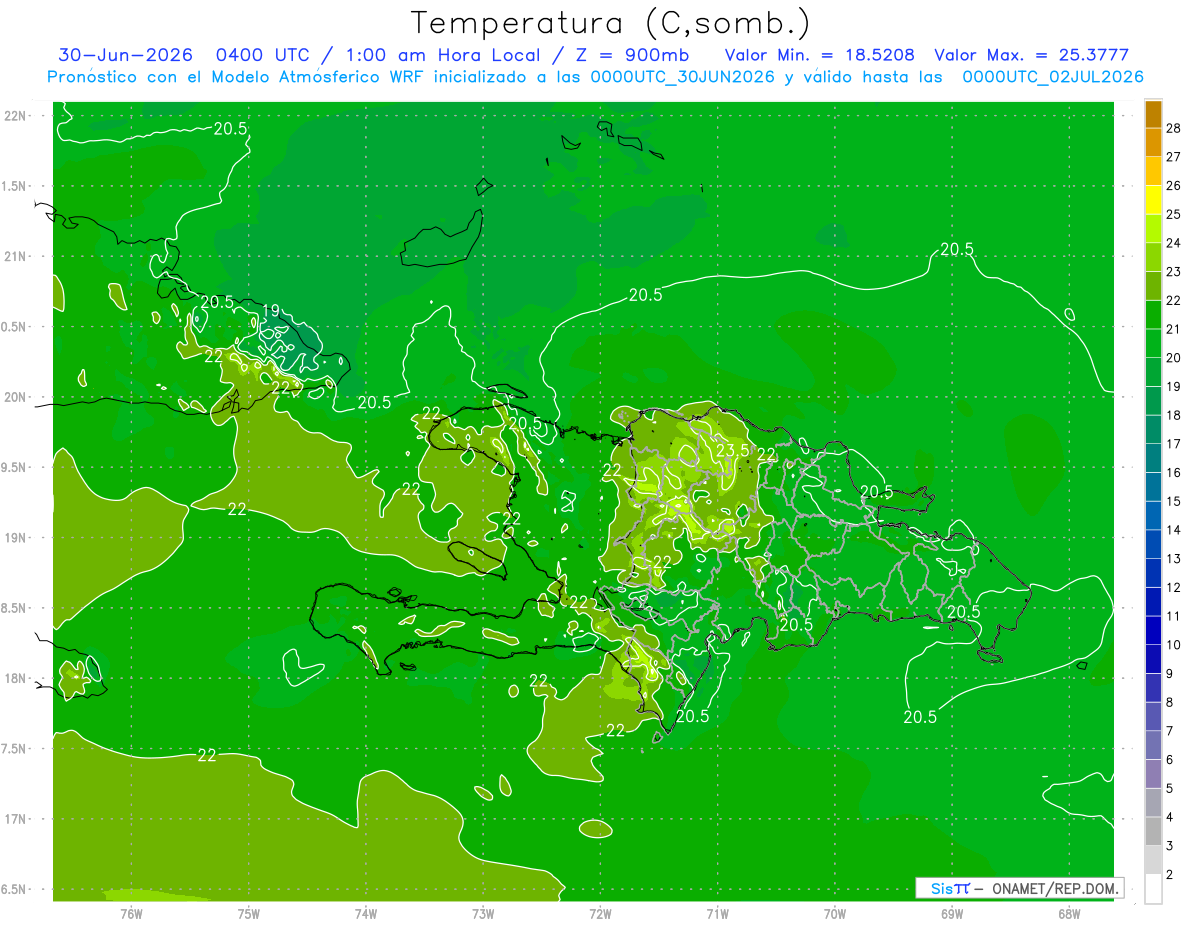This screenshot has width=1200, height=927.
Task: Click the legend value "2"
Action: pyautogui.click(x=1171, y=875)
